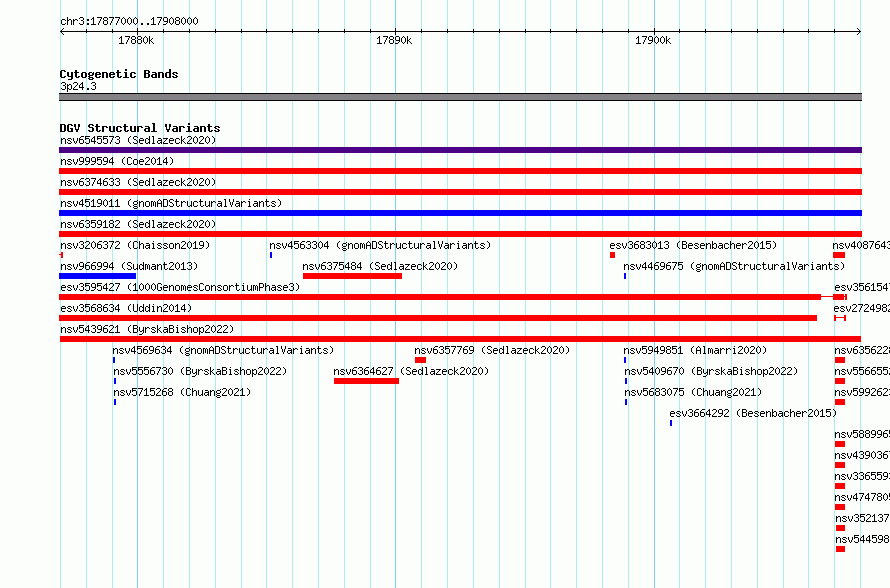Open nsv5439621 (ByrskaBishop2022) label
Image resolution: width=890 pixels, height=588 pixels.
point(147,329)
